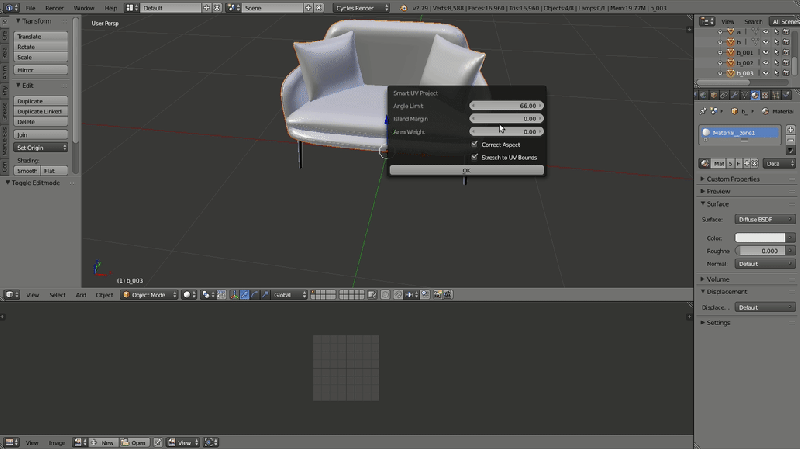
Task: Toggle Correct Aspect checkbox
Action: 474,144
